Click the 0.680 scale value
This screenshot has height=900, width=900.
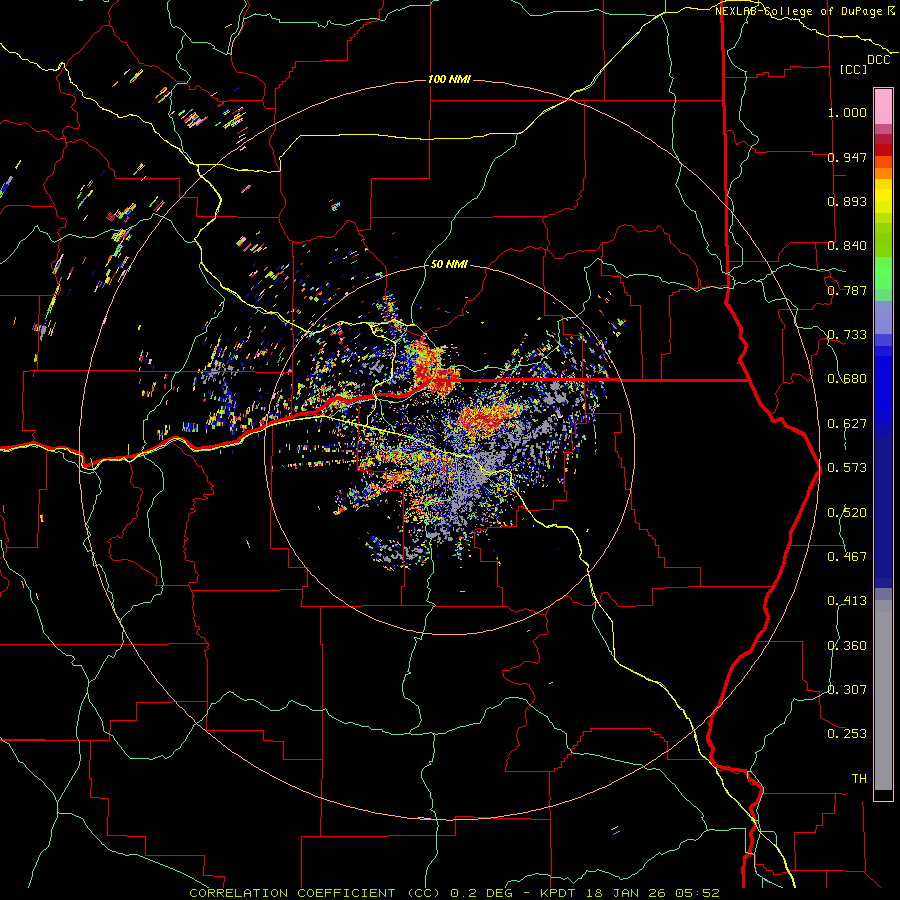(847, 379)
